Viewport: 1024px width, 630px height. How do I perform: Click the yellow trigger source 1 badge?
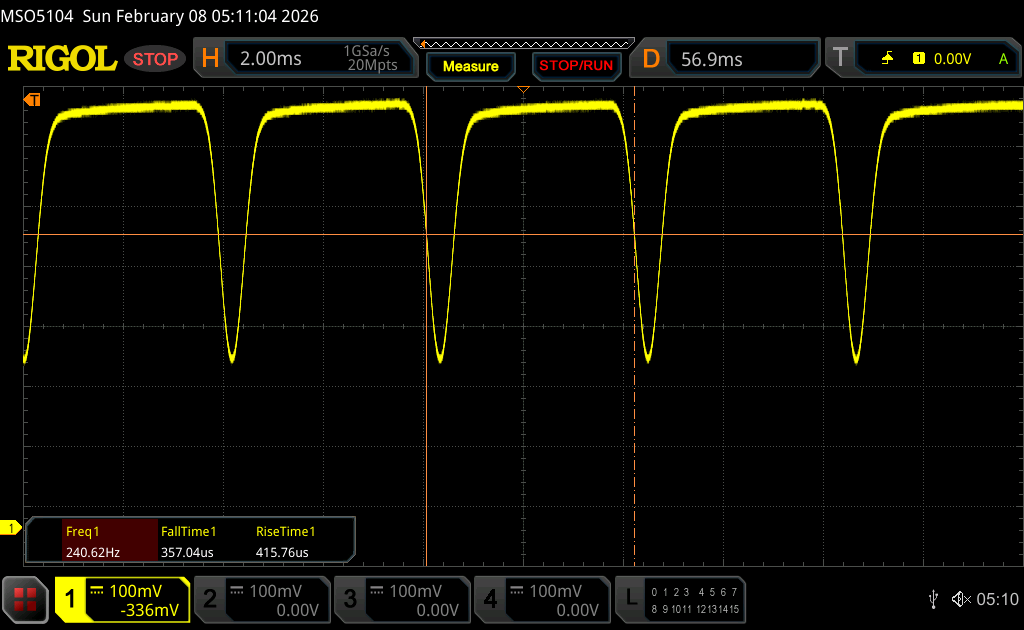coord(918,59)
